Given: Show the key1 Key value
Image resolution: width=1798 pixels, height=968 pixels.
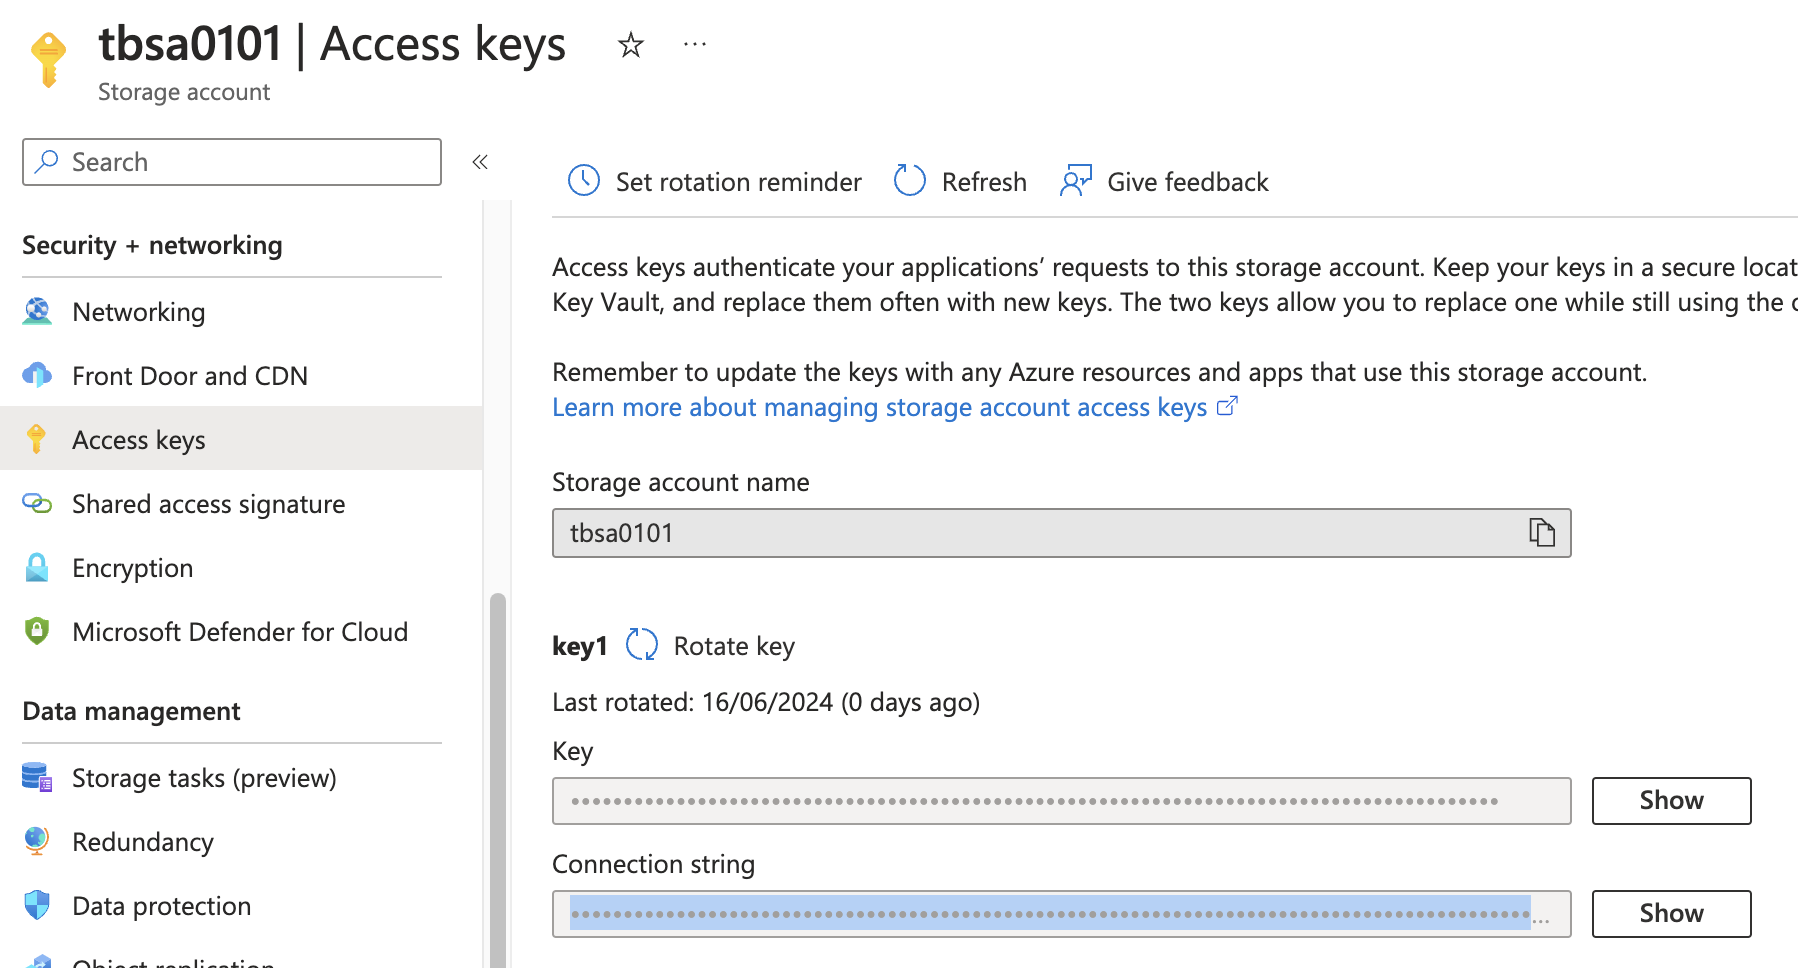Looking at the screenshot, I should 1671,801.
